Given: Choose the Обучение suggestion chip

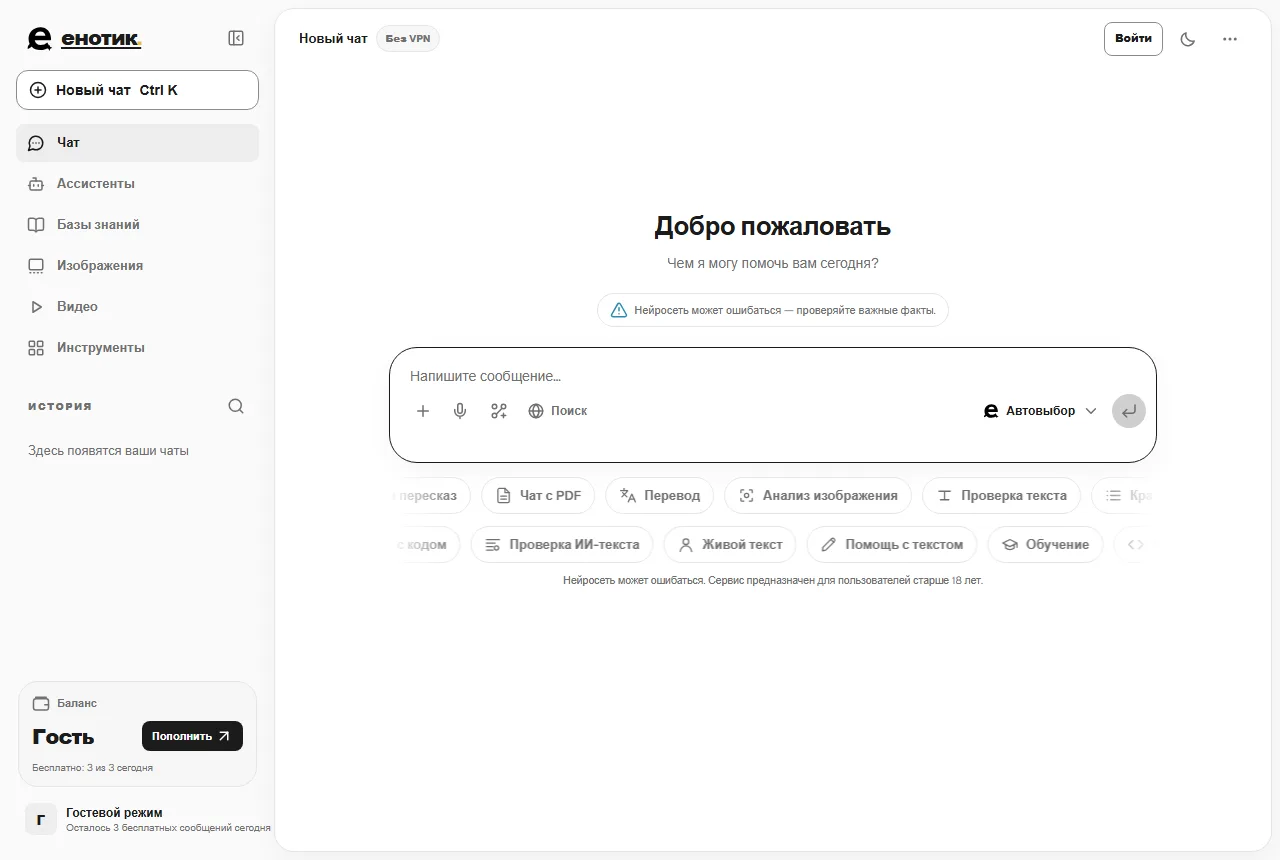Looking at the screenshot, I should pos(1045,545).
